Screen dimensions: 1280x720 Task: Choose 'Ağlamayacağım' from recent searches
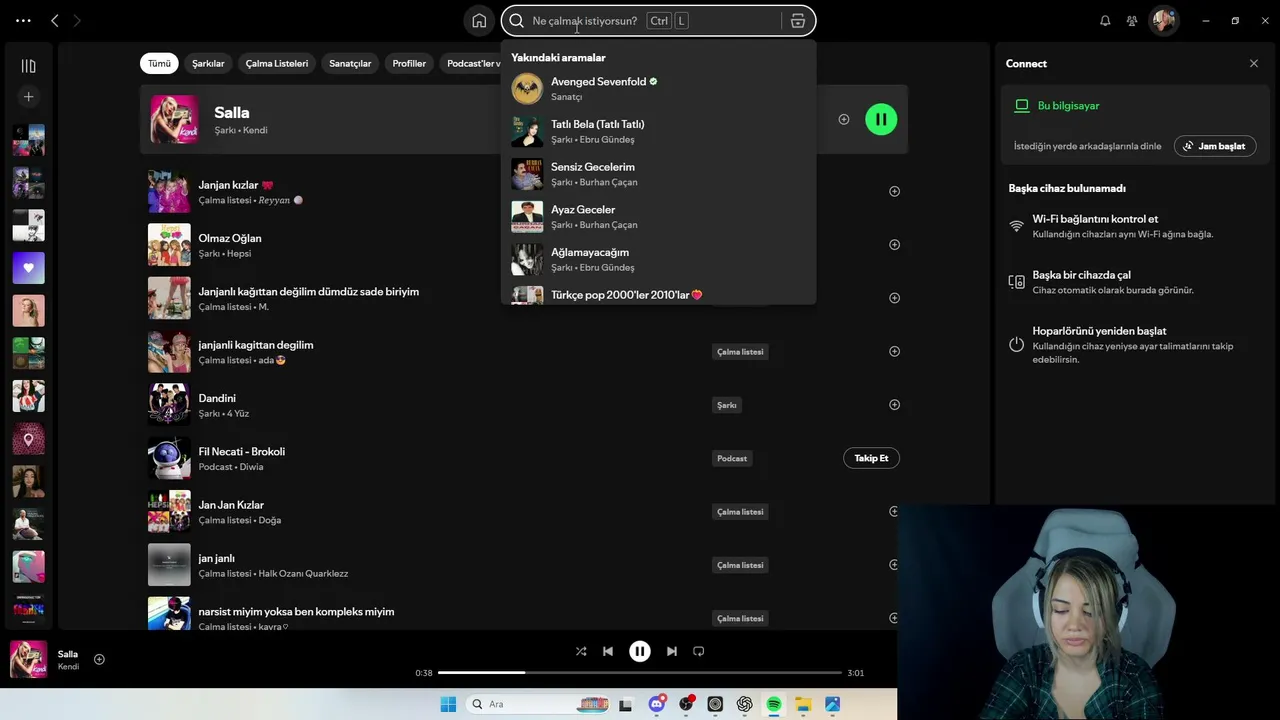pyautogui.click(x=658, y=259)
